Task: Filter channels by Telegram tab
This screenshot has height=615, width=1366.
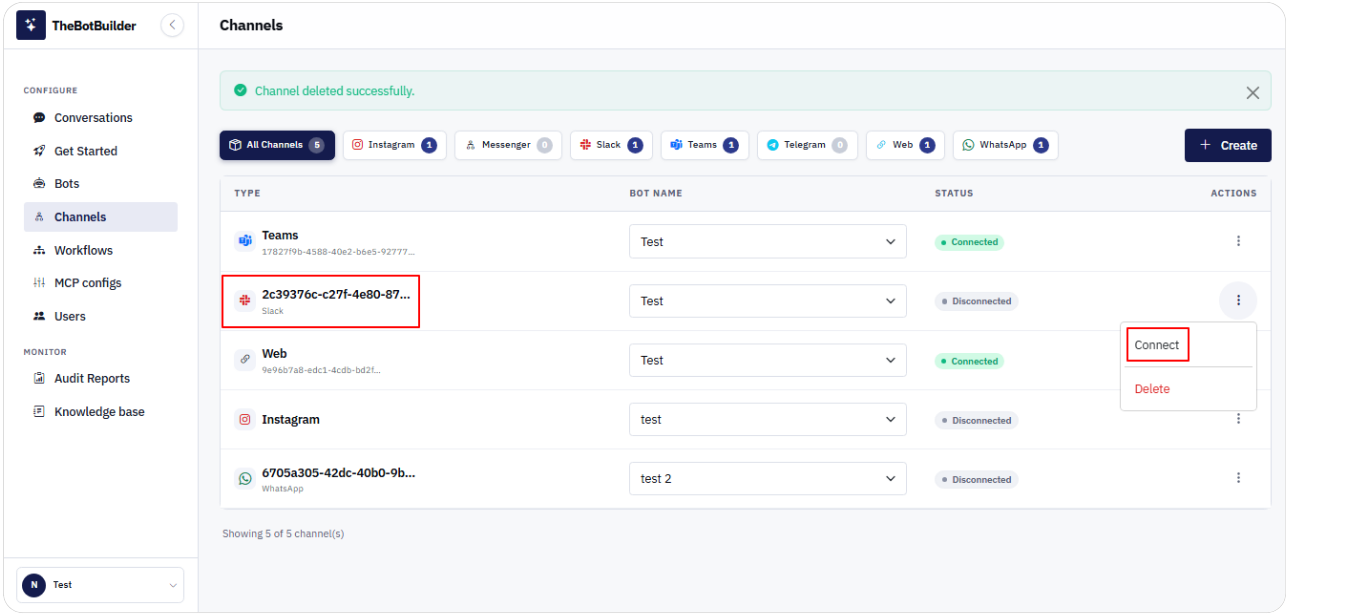Action: pos(807,145)
